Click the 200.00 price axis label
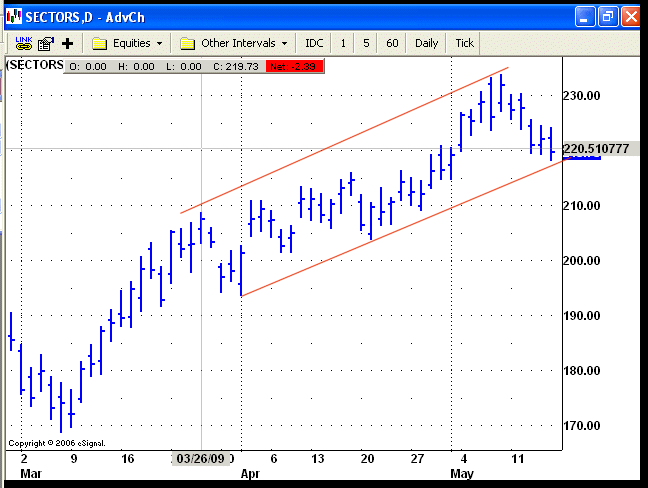Screen dimensions: 648x488 pos(581,261)
